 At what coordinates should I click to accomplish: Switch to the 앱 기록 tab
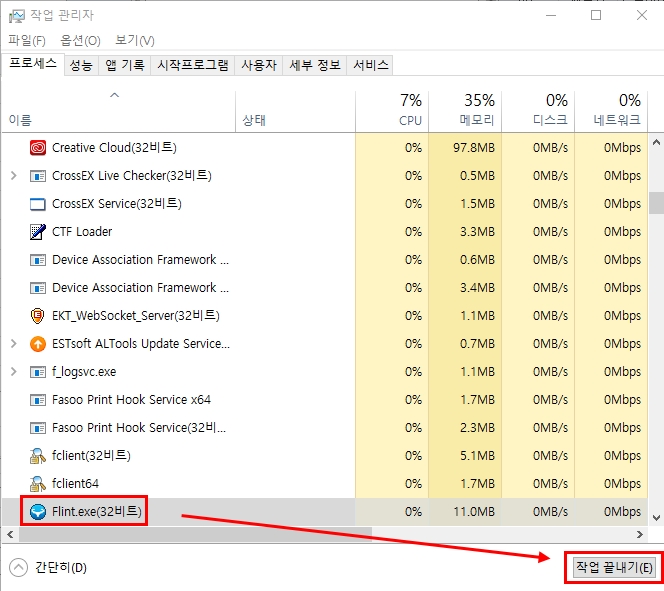pos(124,65)
